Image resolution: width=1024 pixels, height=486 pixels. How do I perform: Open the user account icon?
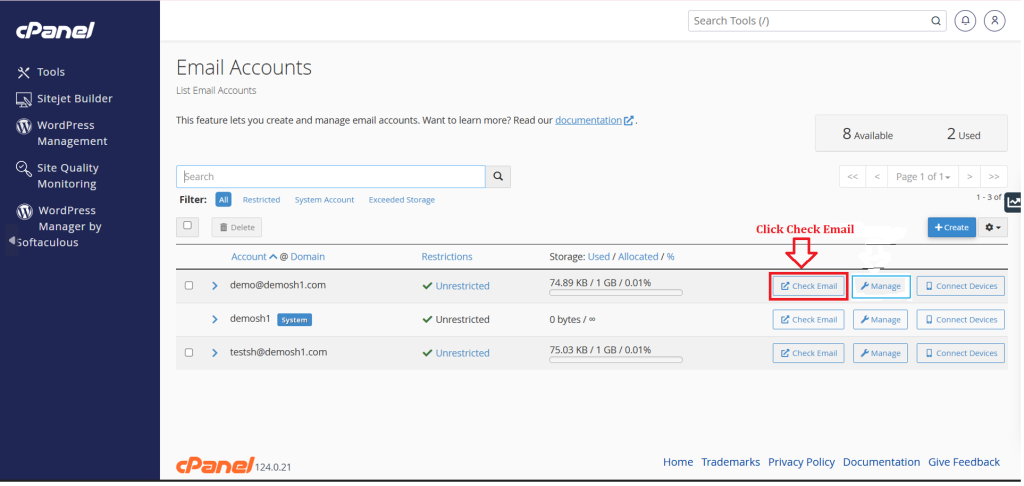[x=995, y=21]
